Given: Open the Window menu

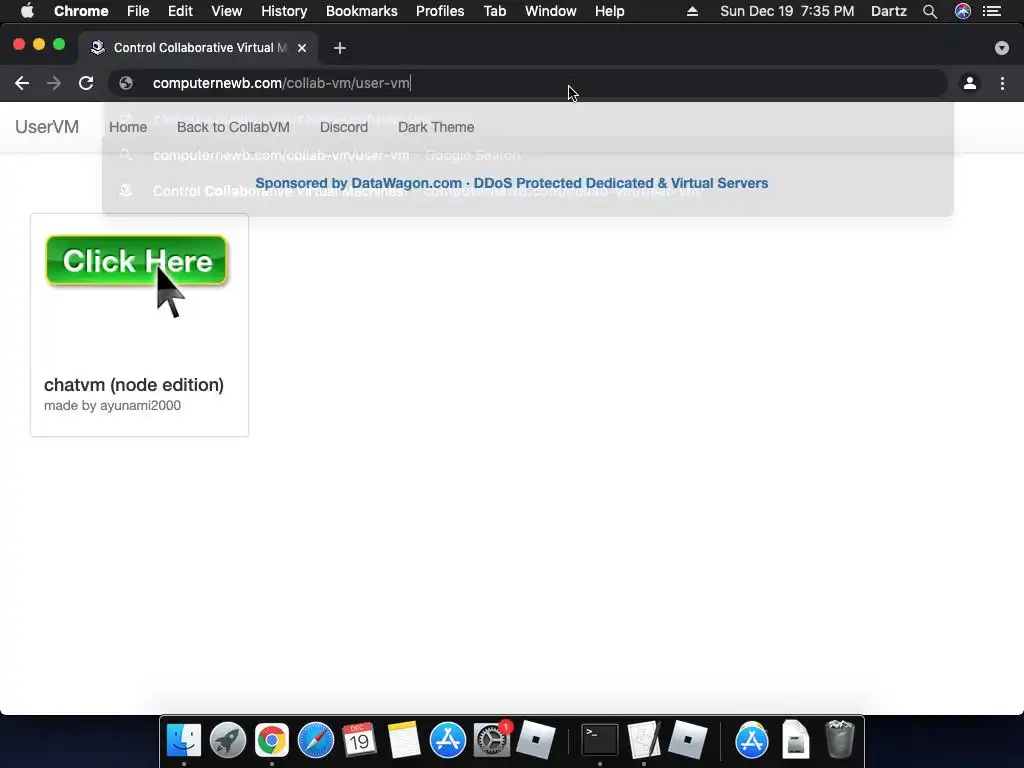Looking at the screenshot, I should [x=551, y=11].
